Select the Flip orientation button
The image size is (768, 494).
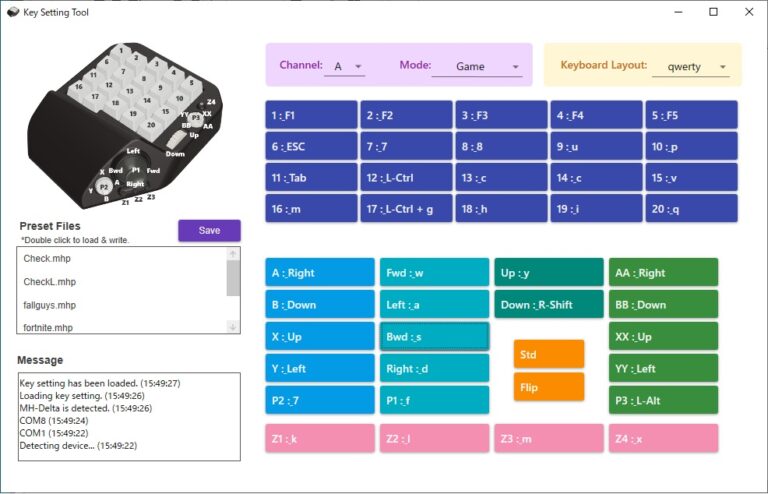coord(549,386)
